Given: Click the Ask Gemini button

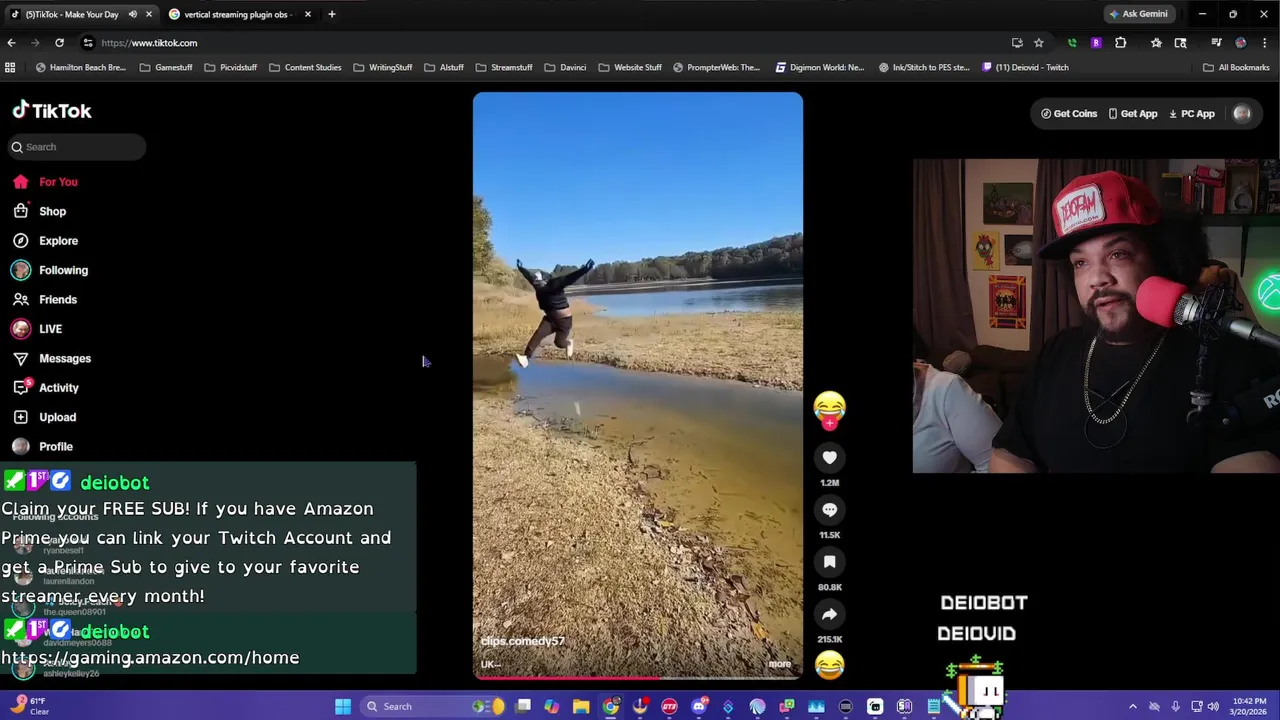Looking at the screenshot, I should click(x=1138, y=14).
